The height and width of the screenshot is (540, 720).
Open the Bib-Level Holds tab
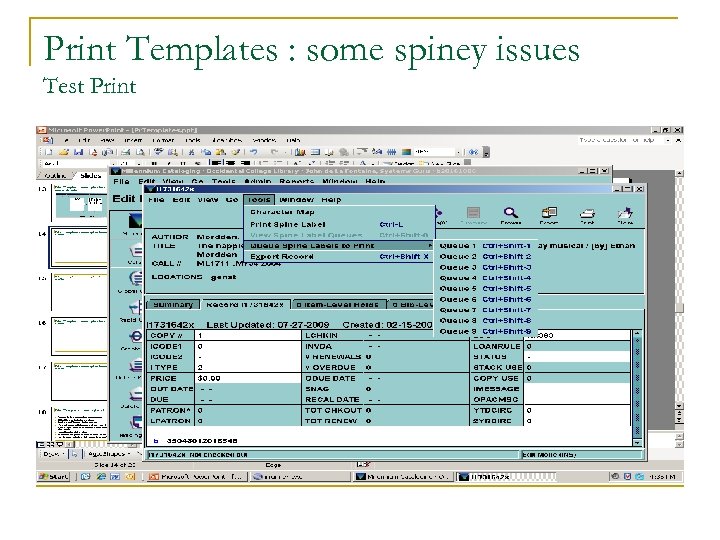[411, 304]
